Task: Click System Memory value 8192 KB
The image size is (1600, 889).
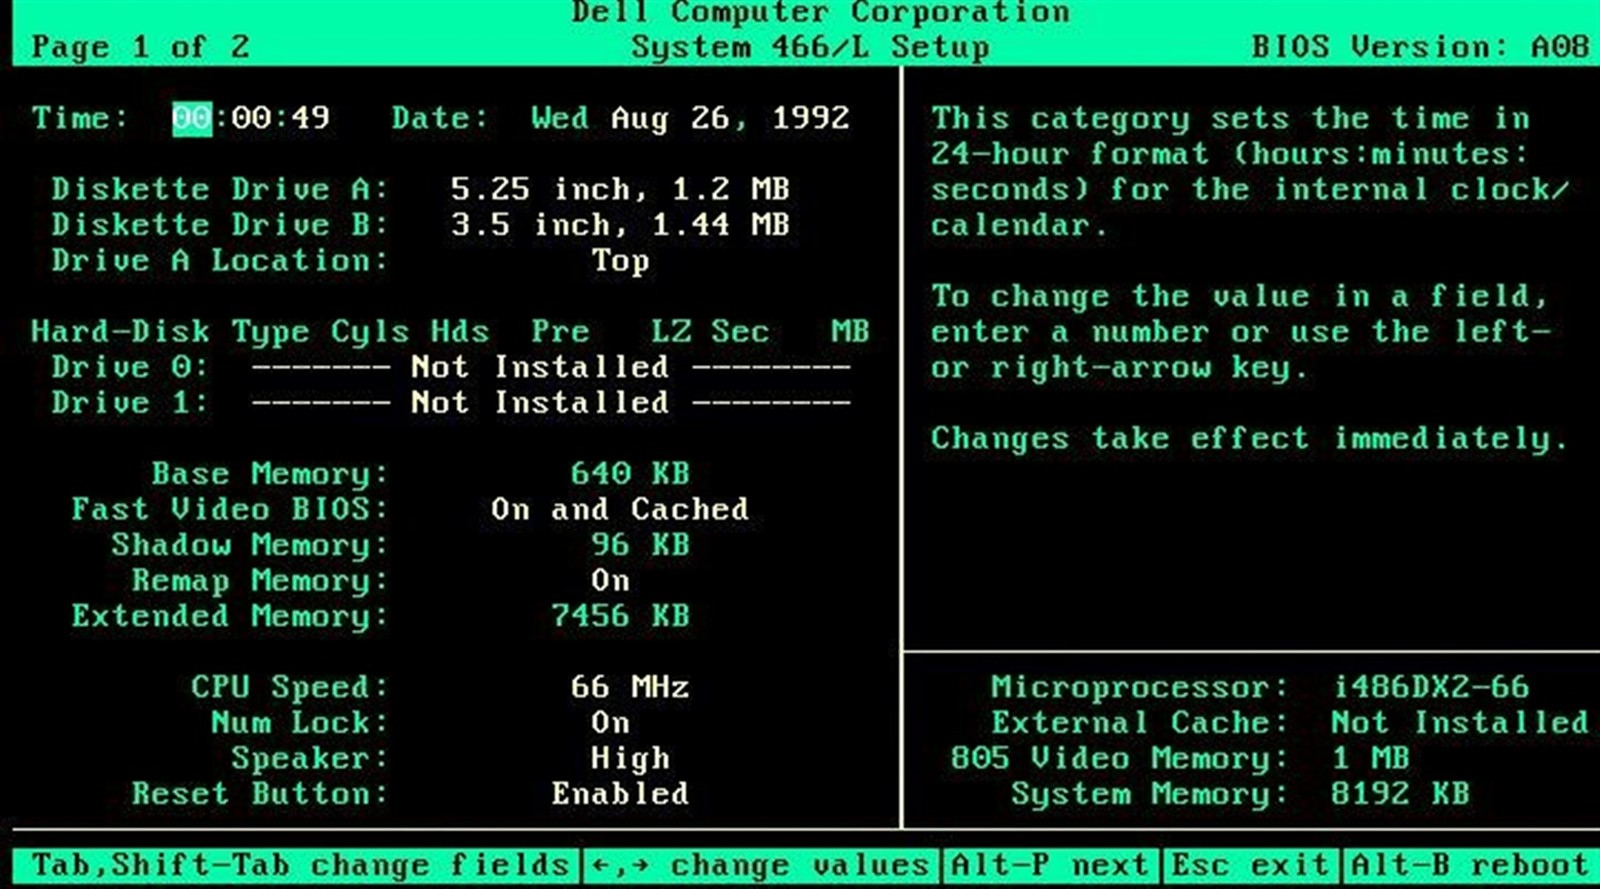Action: [x=1400, y=794]
